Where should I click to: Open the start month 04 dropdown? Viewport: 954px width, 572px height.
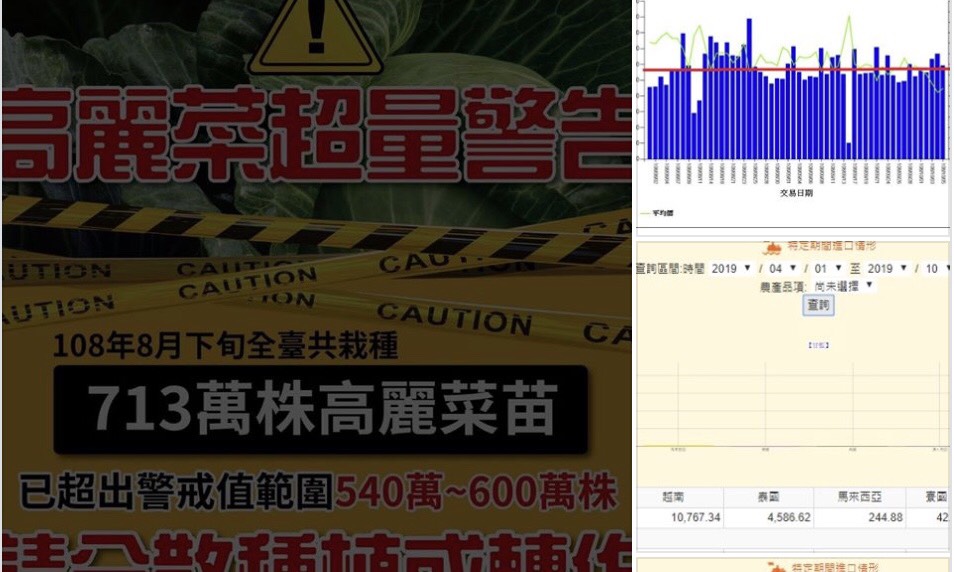pos(782,268)
